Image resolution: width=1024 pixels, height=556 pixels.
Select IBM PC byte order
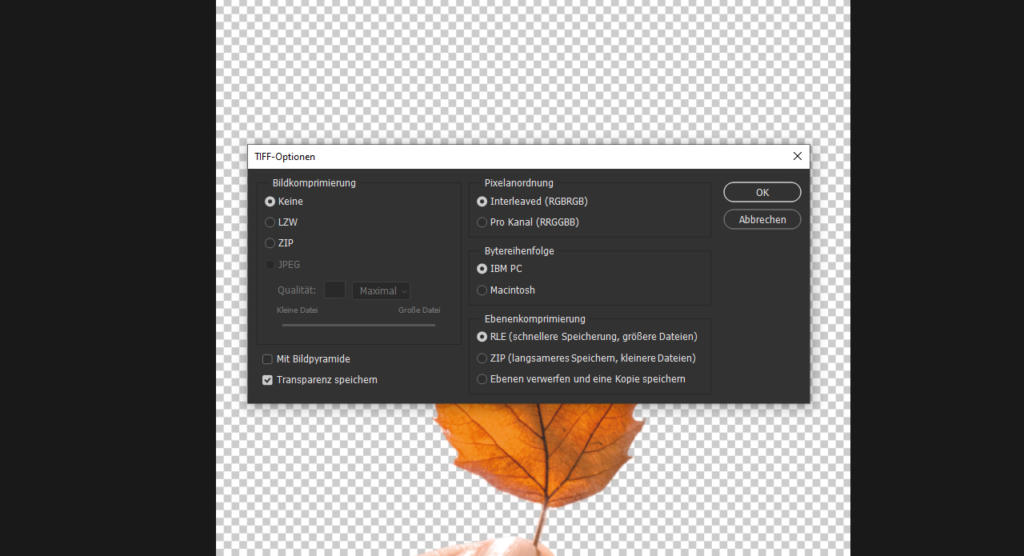click(x=483, y=269)
